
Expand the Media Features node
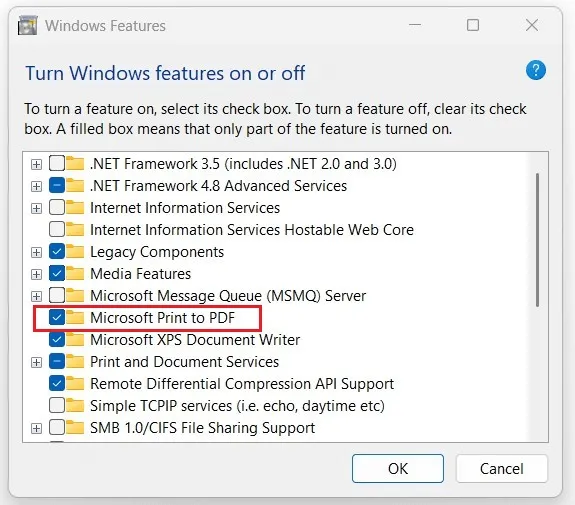(x=36, y=274)
